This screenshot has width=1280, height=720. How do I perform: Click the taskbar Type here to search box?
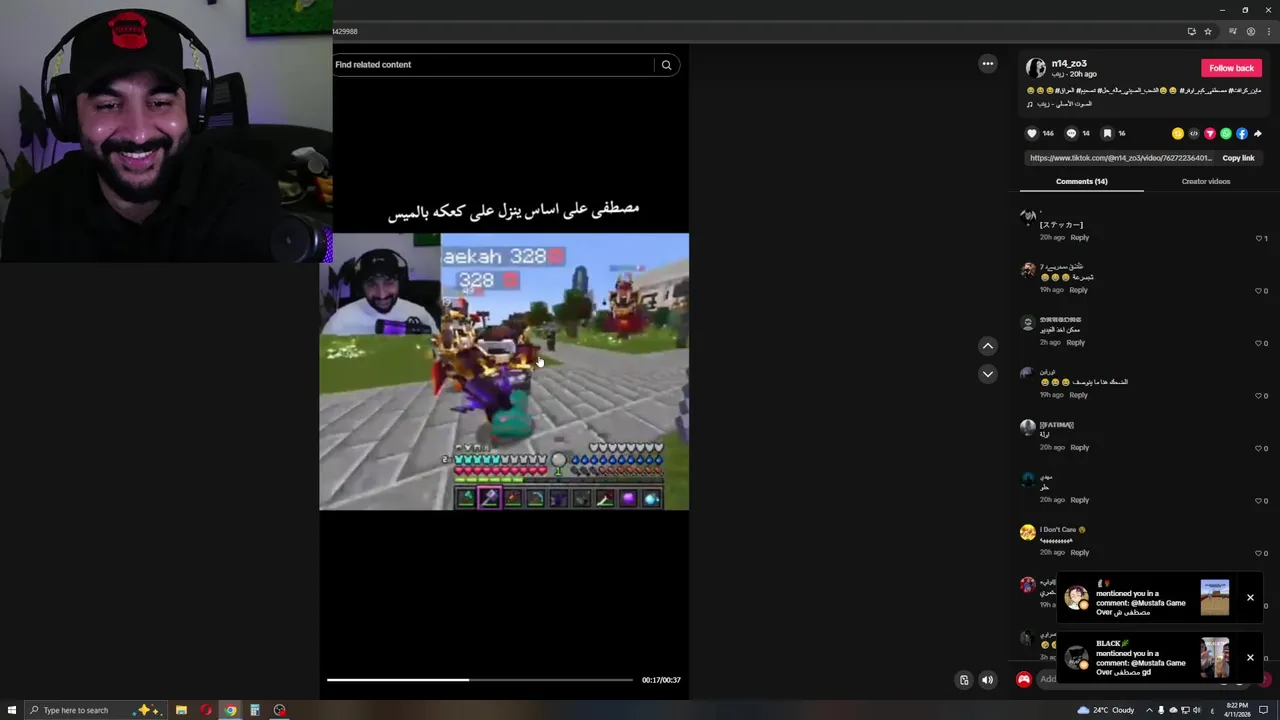(x=94, y=710)
